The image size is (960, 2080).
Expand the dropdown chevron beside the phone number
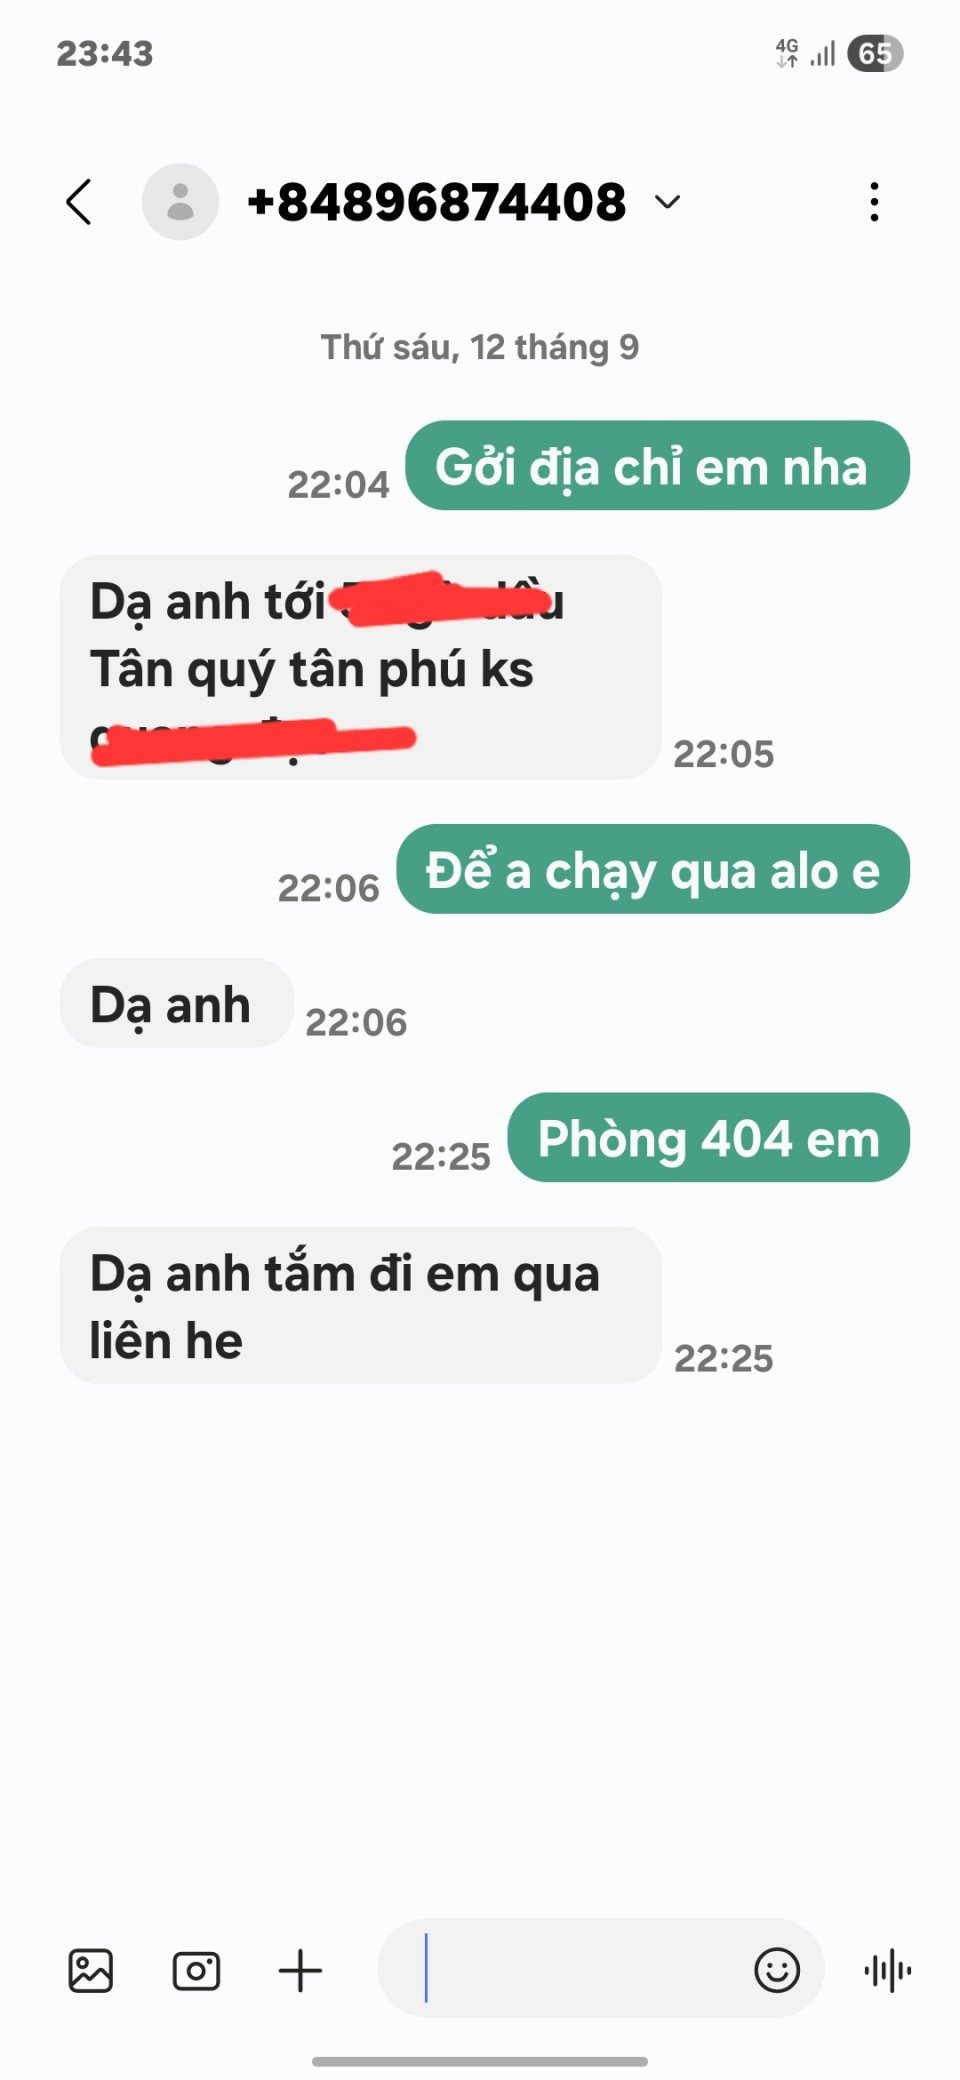pyautogui.click(x=667, y=202)
